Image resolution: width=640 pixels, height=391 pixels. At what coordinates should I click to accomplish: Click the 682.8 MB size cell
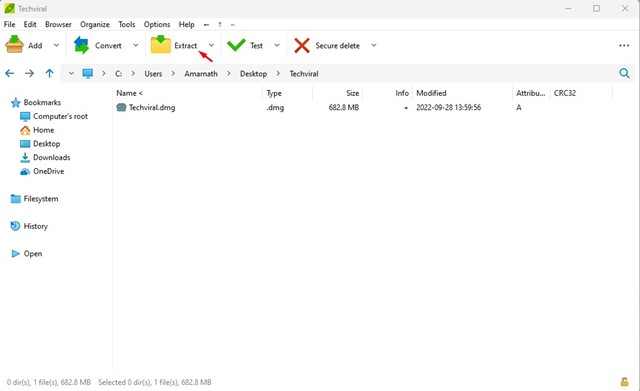point(344,108)
